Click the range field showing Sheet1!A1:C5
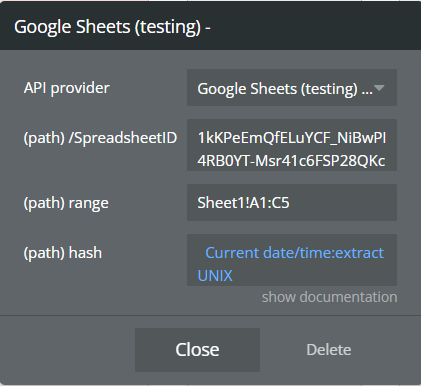This screenshot has height=386, width=421. pos(292,202)
